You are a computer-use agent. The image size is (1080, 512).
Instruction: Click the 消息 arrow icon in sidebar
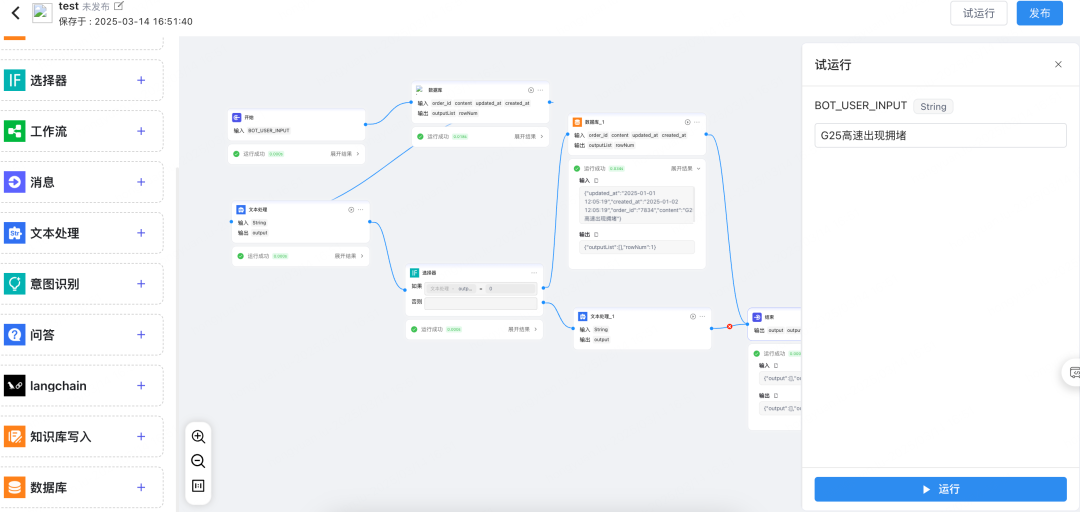[14, 182]
